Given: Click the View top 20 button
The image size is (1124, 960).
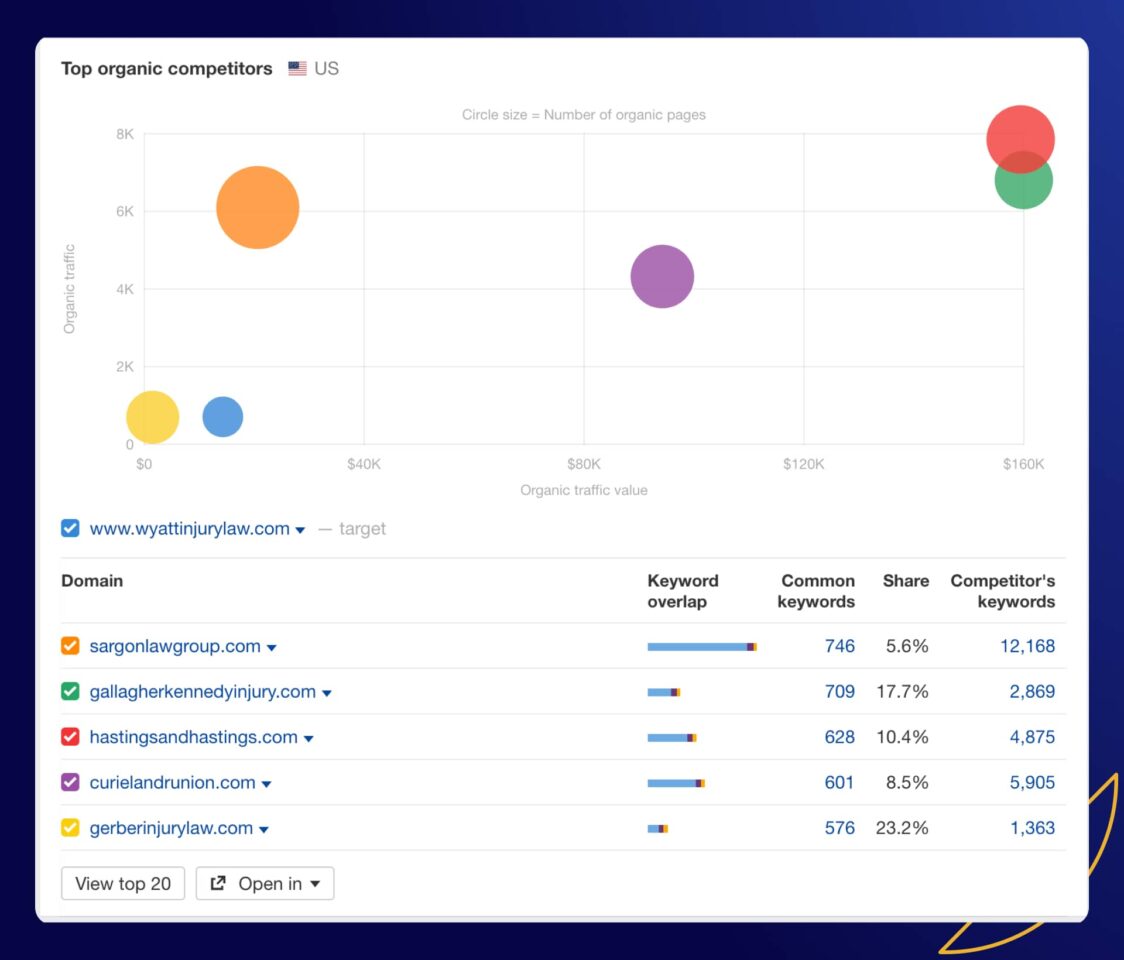Looking at the screenshot, I should [x=123, y=883].
